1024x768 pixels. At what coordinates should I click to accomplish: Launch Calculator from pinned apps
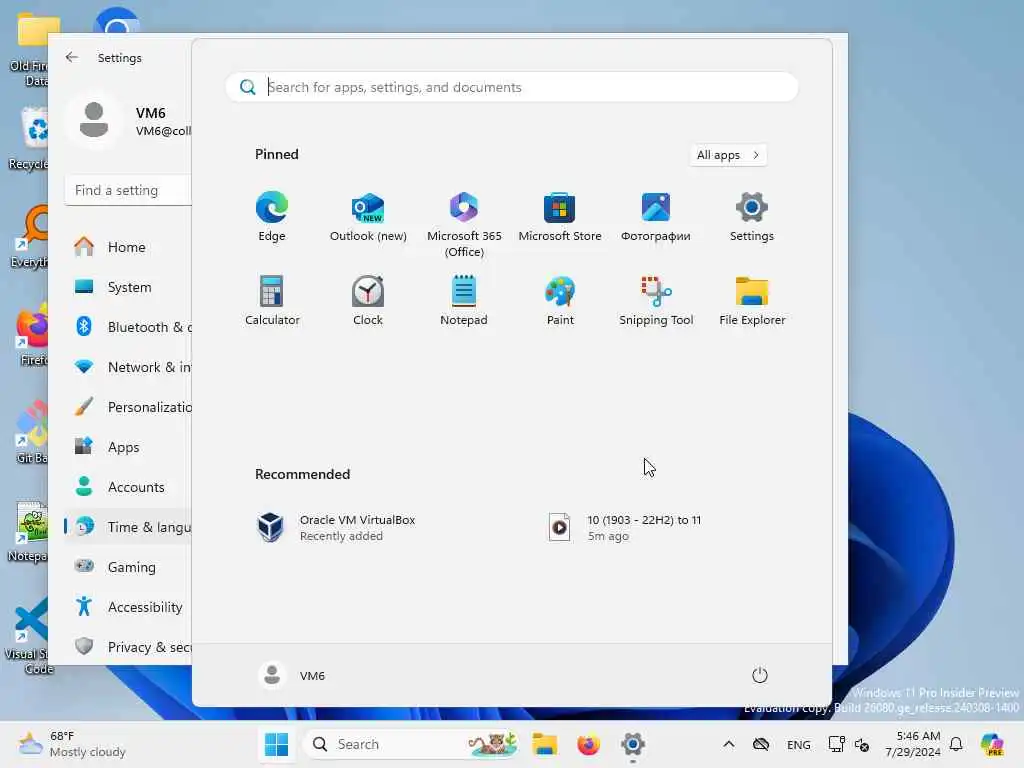pos(272,300)
